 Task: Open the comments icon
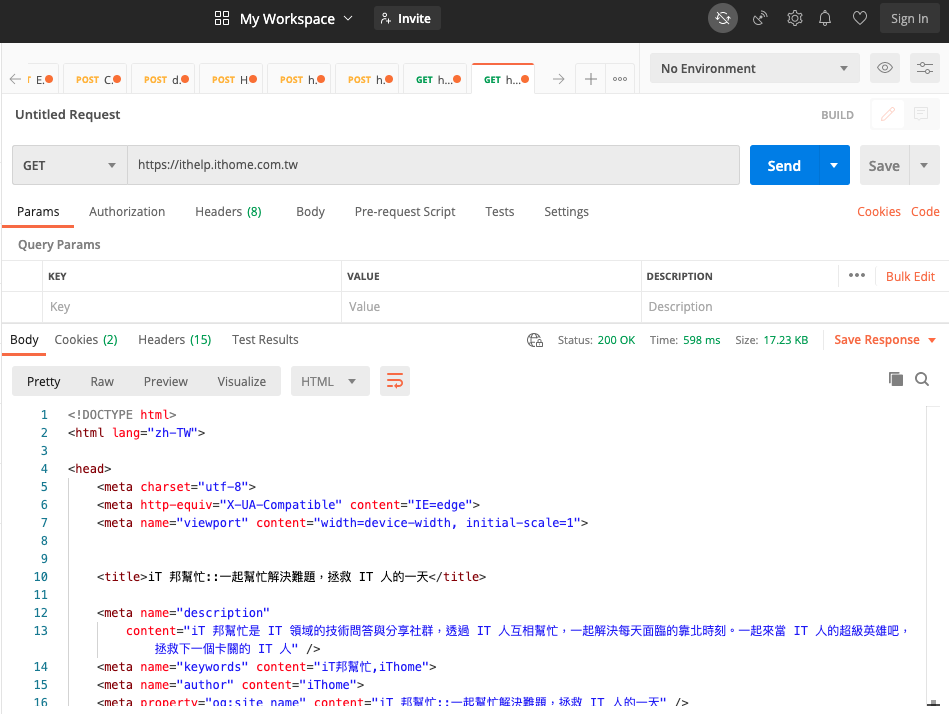click(x=921, y=114)
